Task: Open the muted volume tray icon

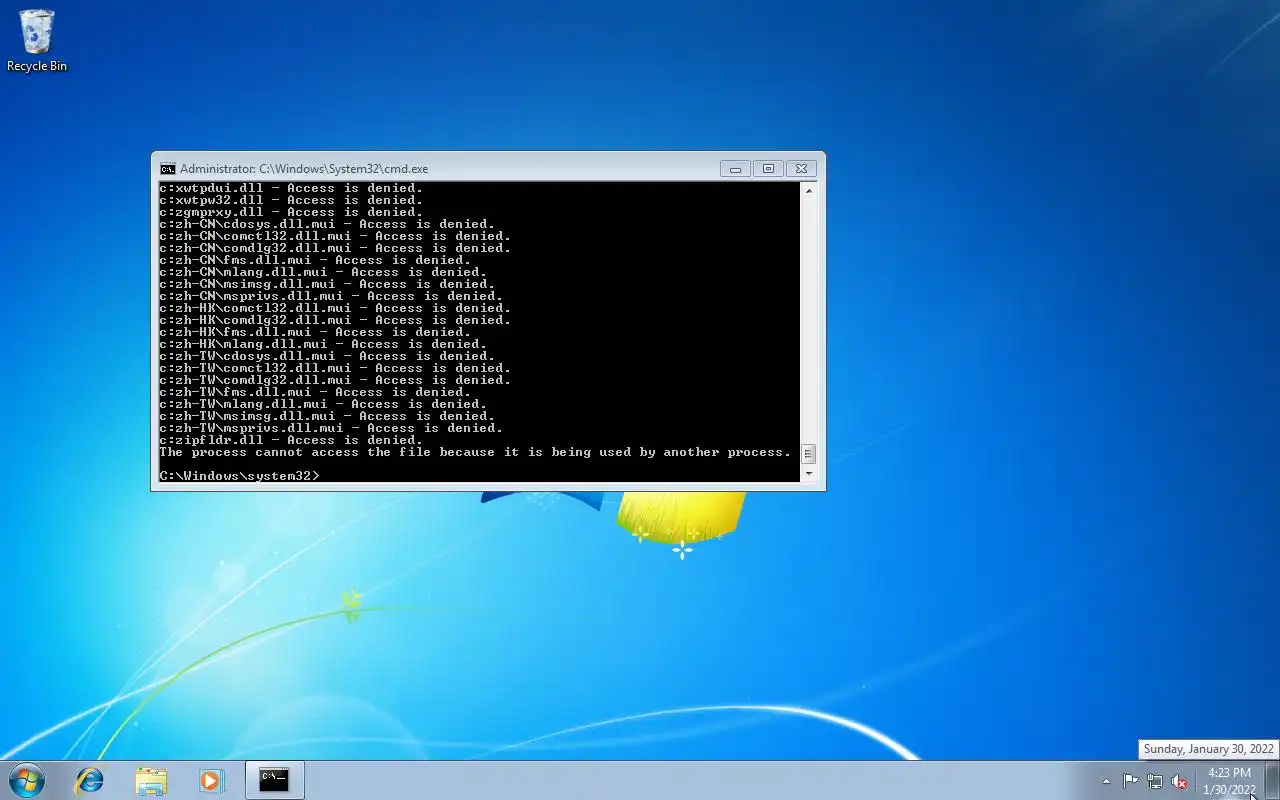Action: pos(1179,781)
